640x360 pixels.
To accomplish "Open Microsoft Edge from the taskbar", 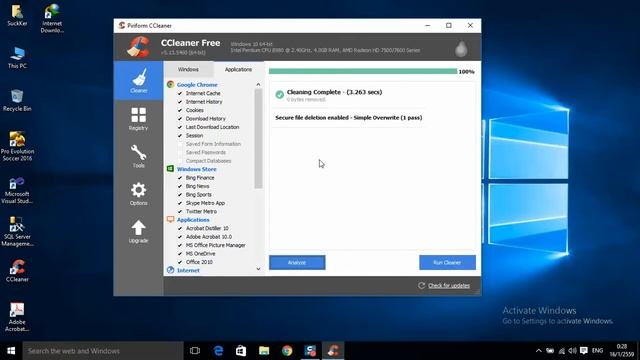I will point(218,351).
